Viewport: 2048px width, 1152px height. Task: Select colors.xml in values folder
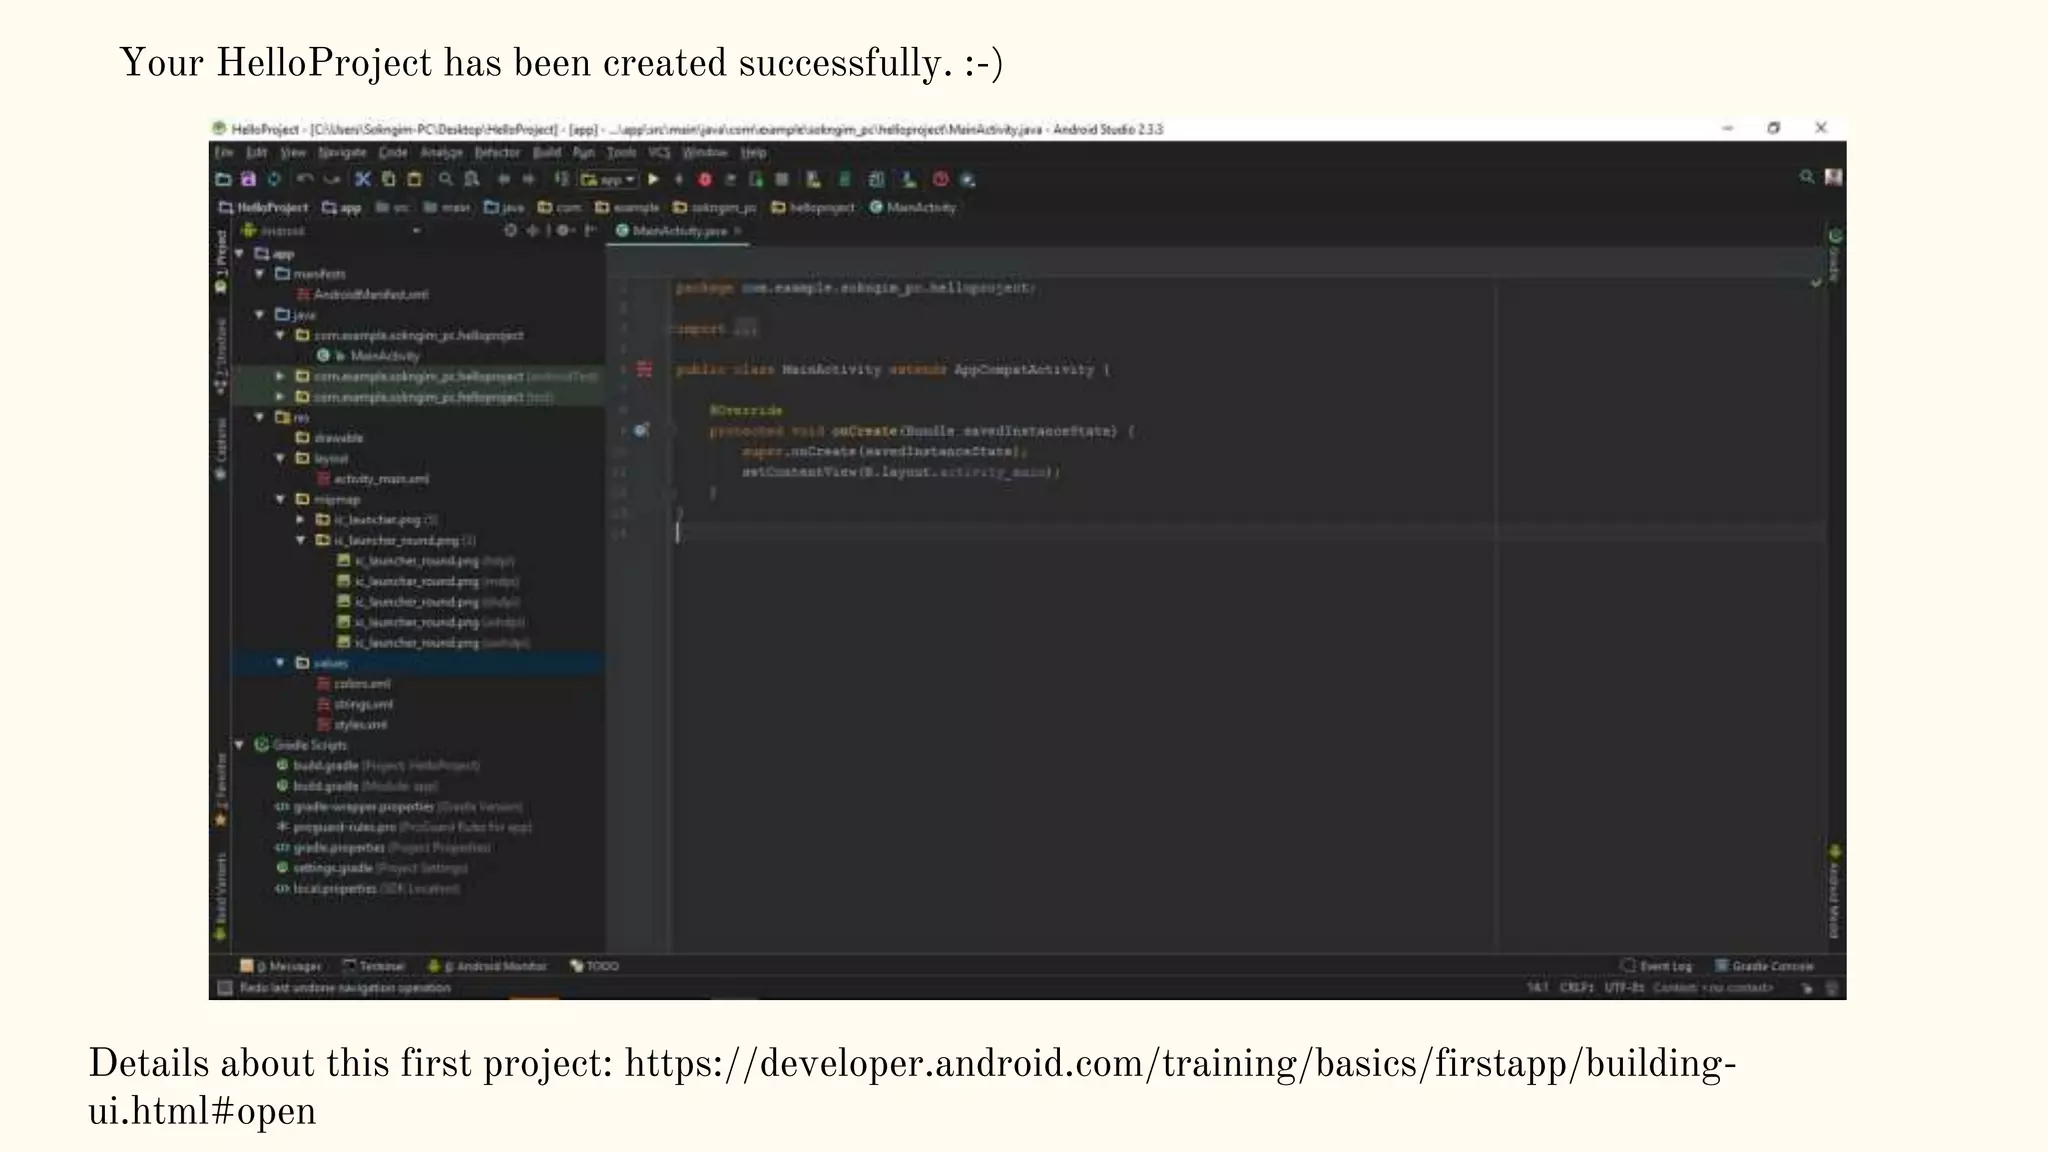(x=353, y=684)
